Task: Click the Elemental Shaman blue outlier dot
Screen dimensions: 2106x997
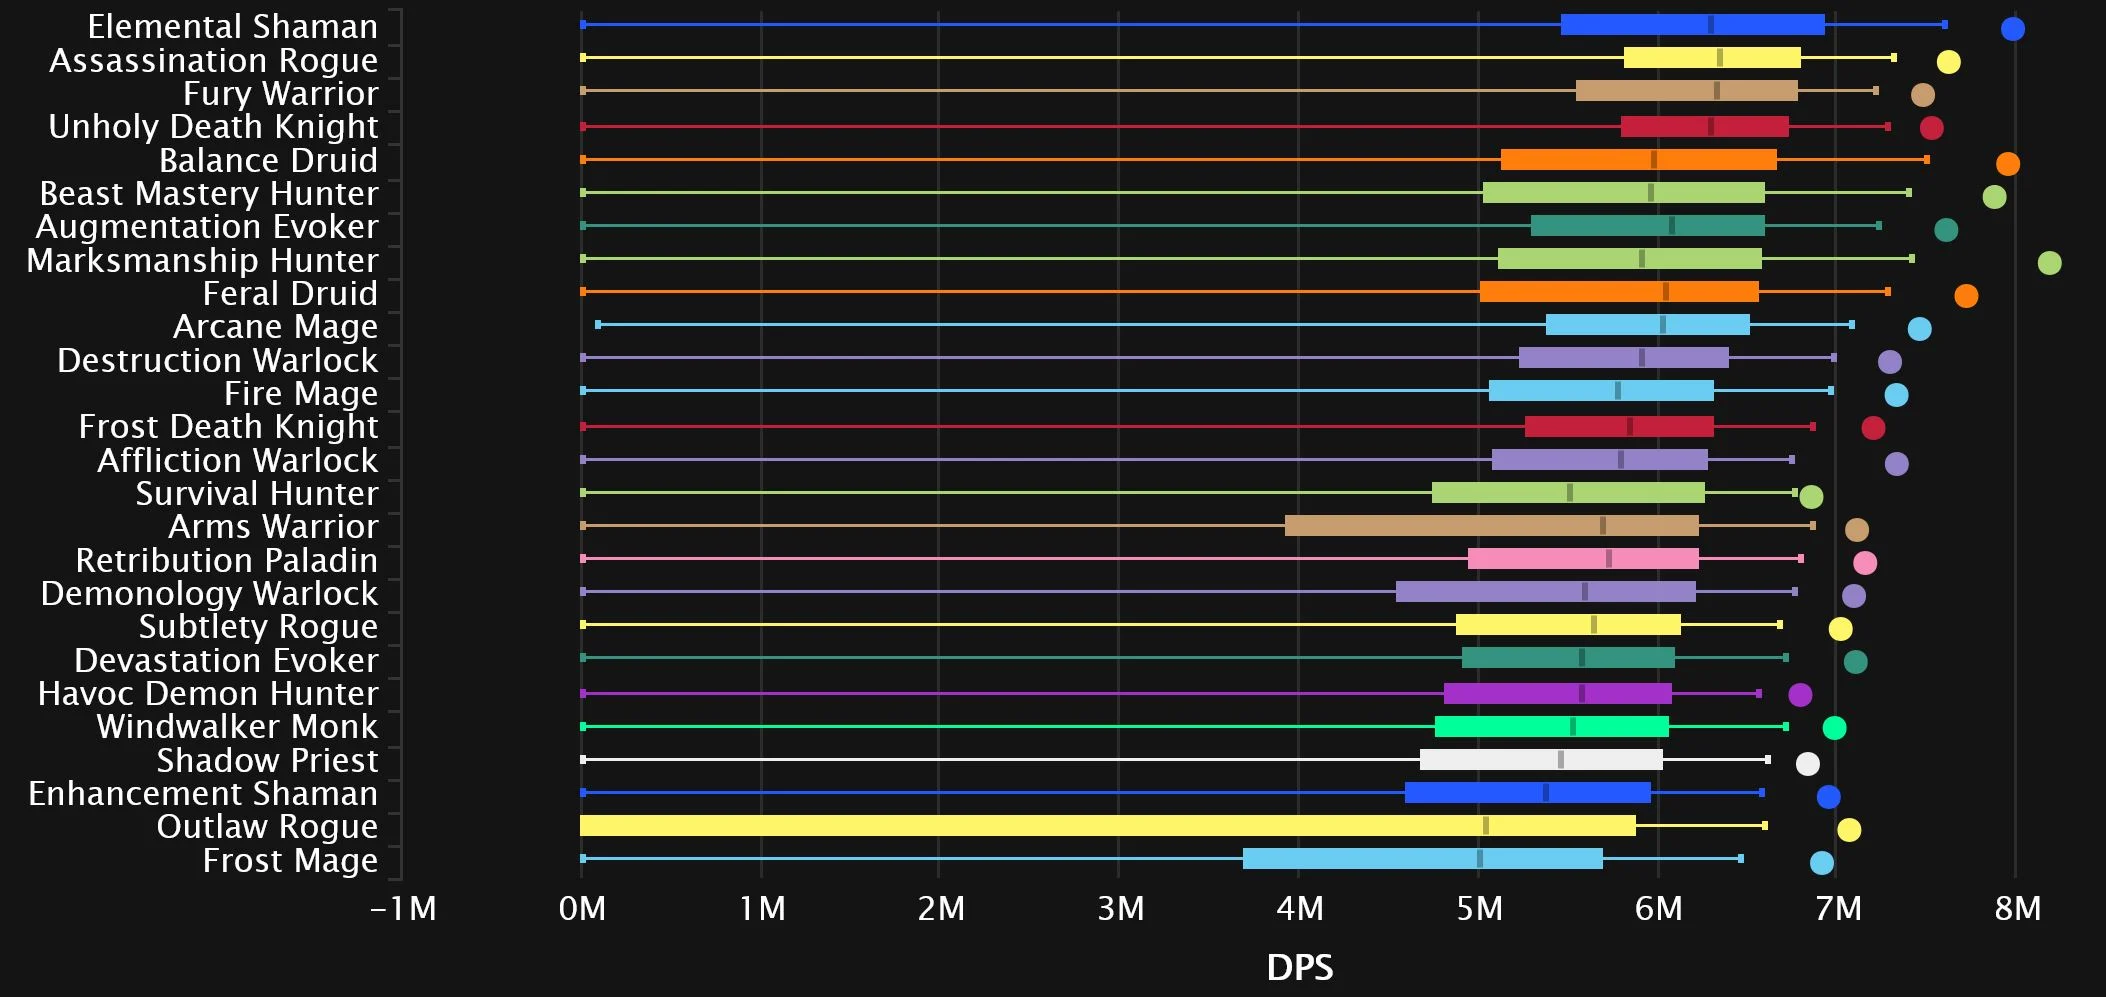Action: click(2012, 29)
